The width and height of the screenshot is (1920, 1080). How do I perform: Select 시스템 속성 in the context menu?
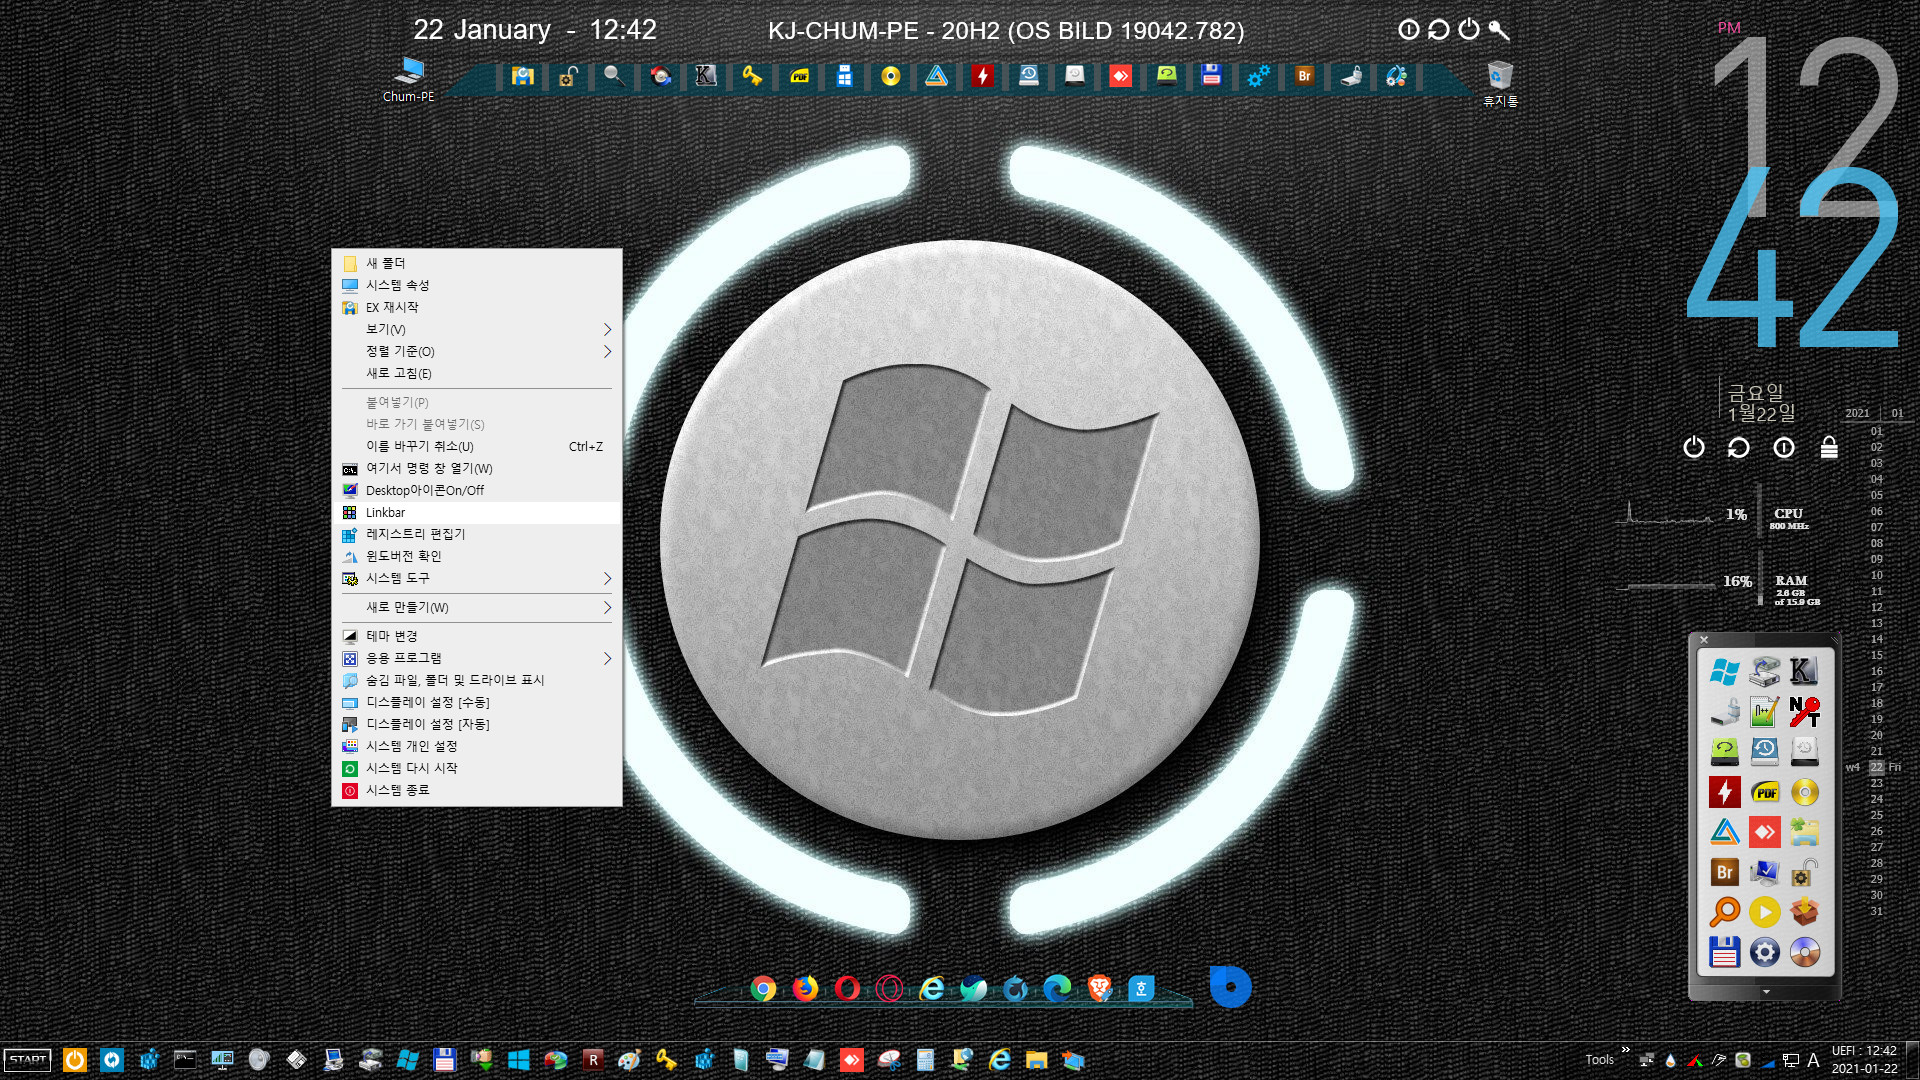(476, 285)
